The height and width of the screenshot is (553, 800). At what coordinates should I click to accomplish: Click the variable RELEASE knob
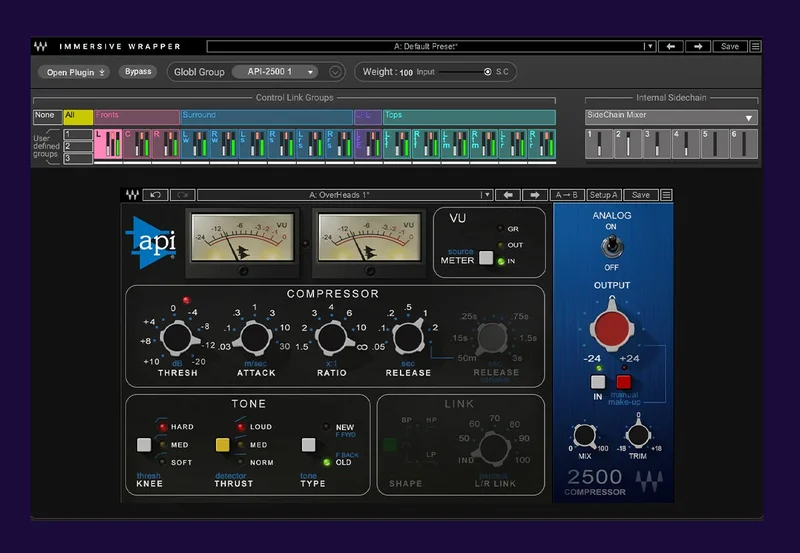pos(492,338)
